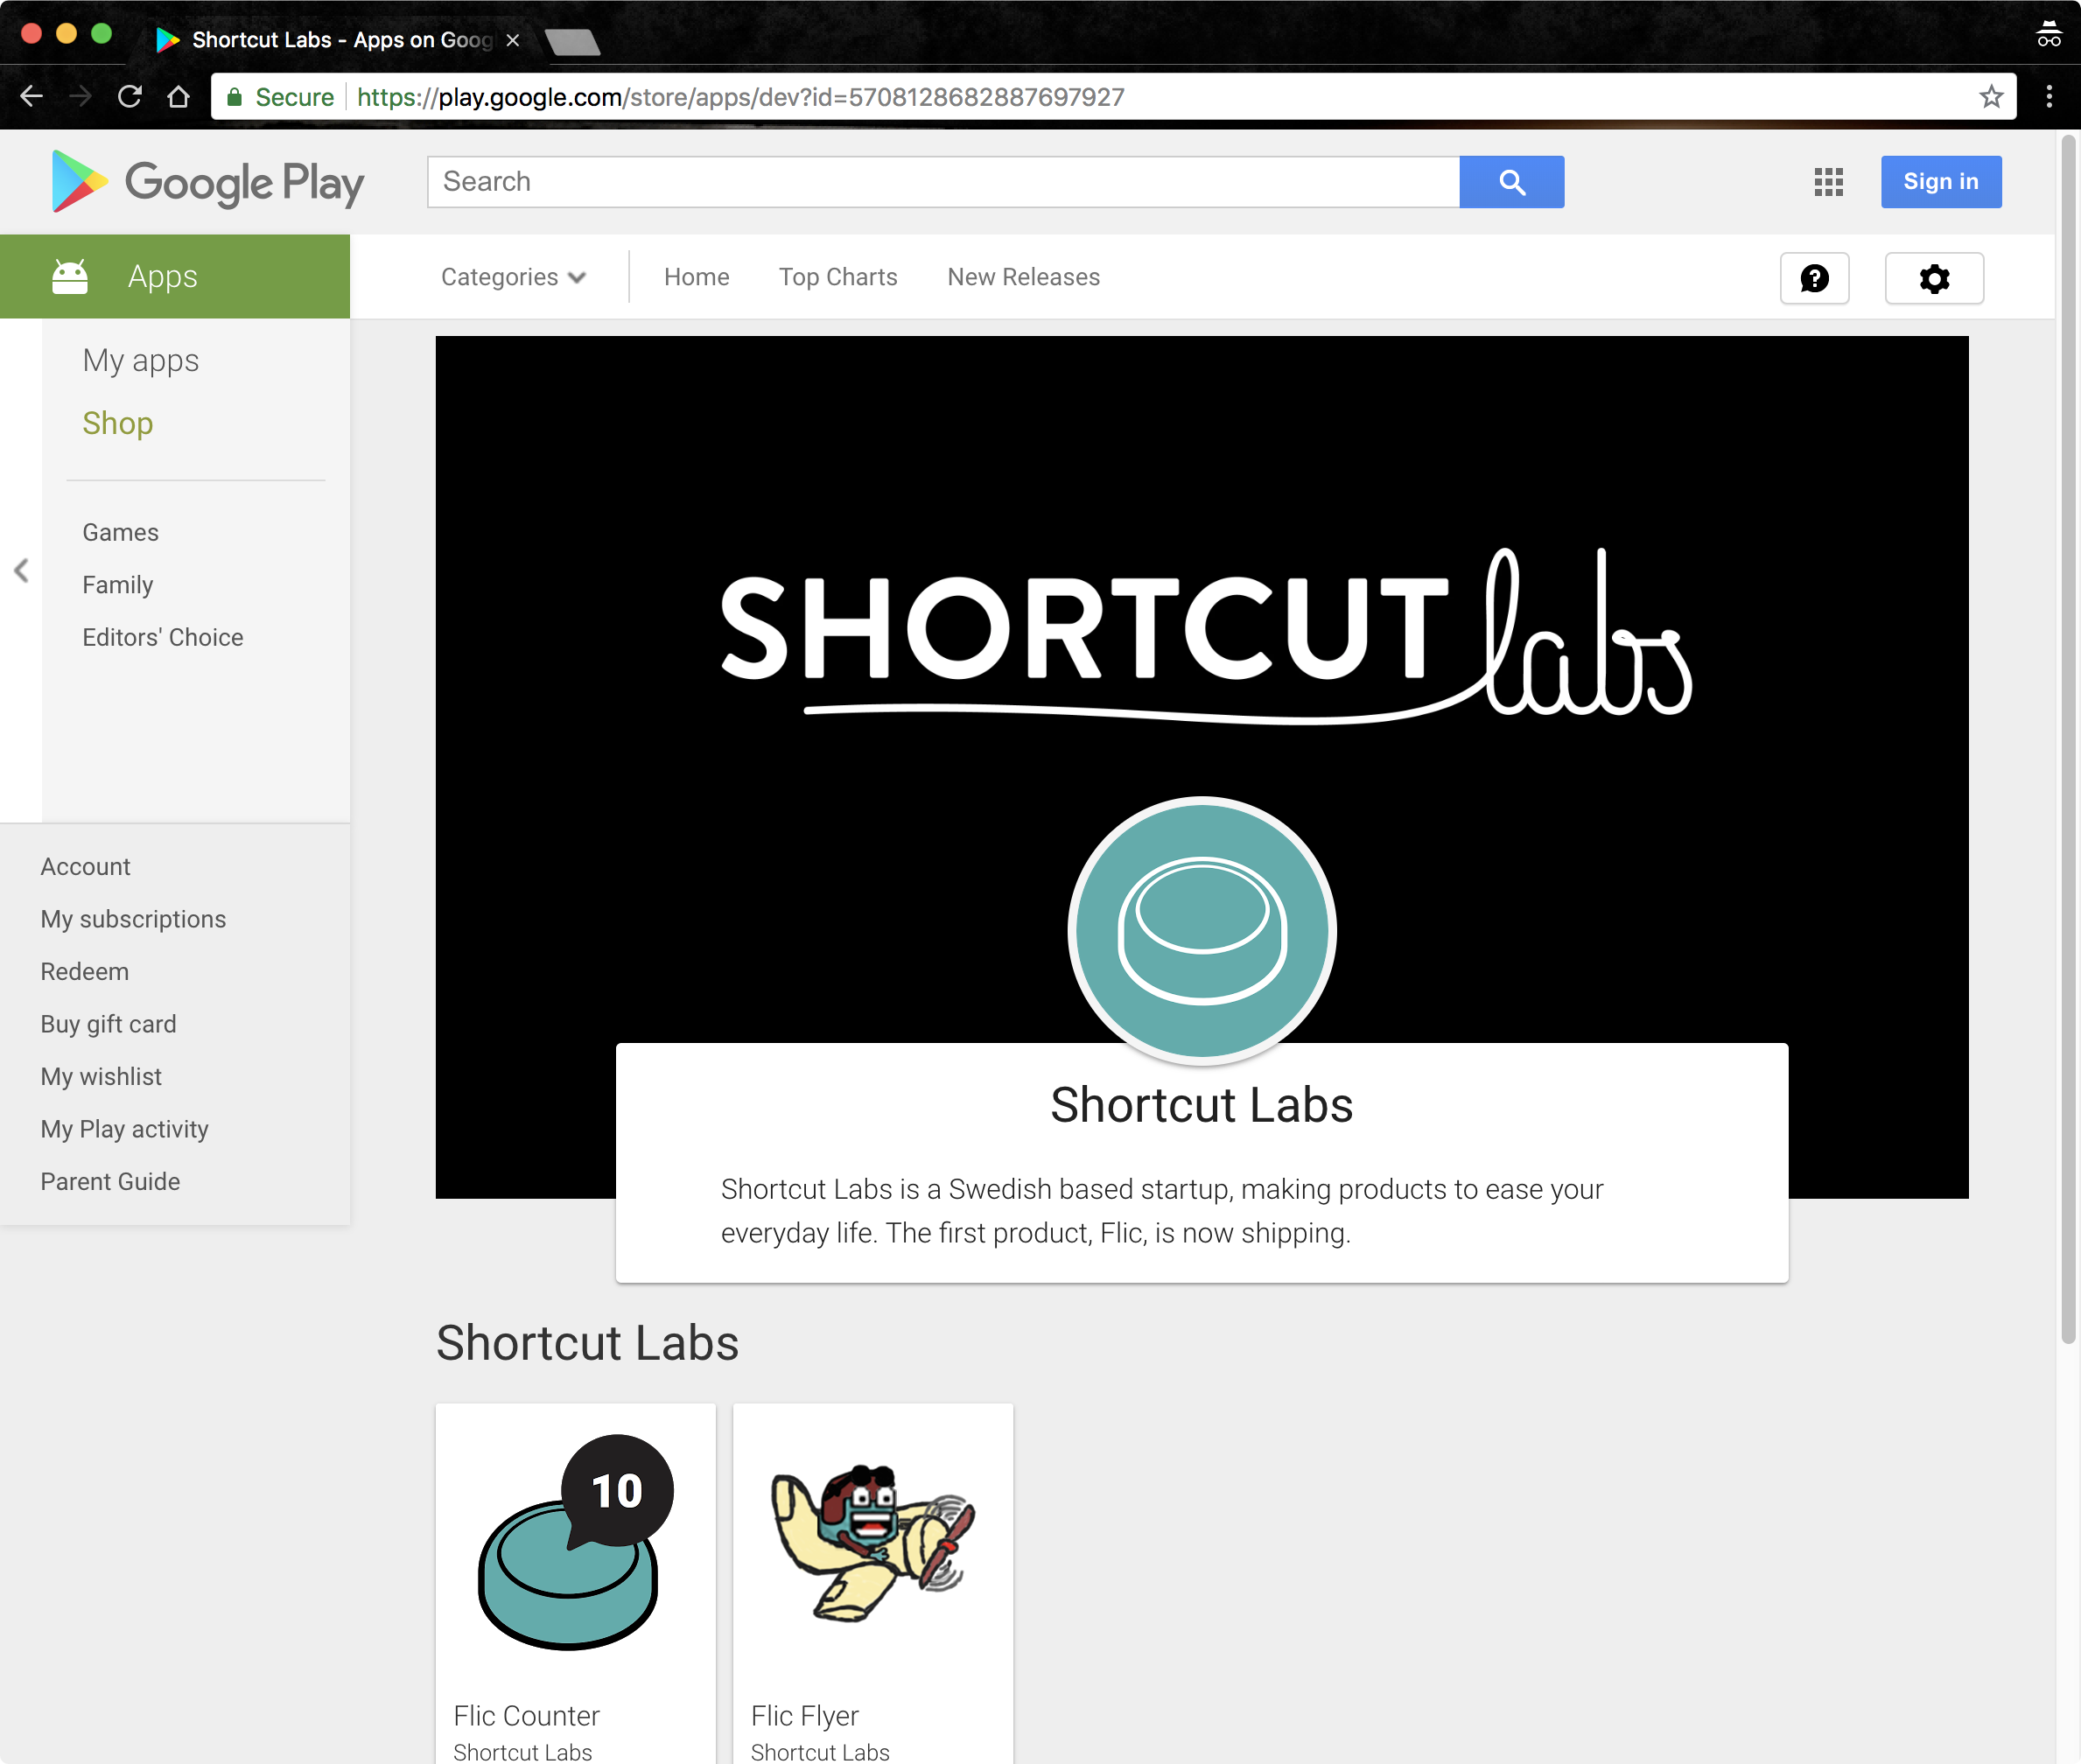Open the settings gear button
Image resolution: width=2081 pixels, height=1764 pixels.
click(1934, 278)
